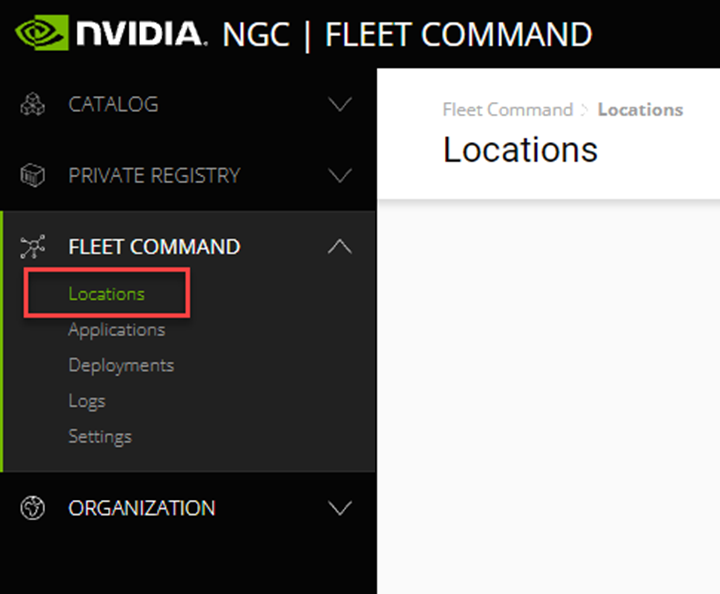Open the Applications menu item

[116, 329]
